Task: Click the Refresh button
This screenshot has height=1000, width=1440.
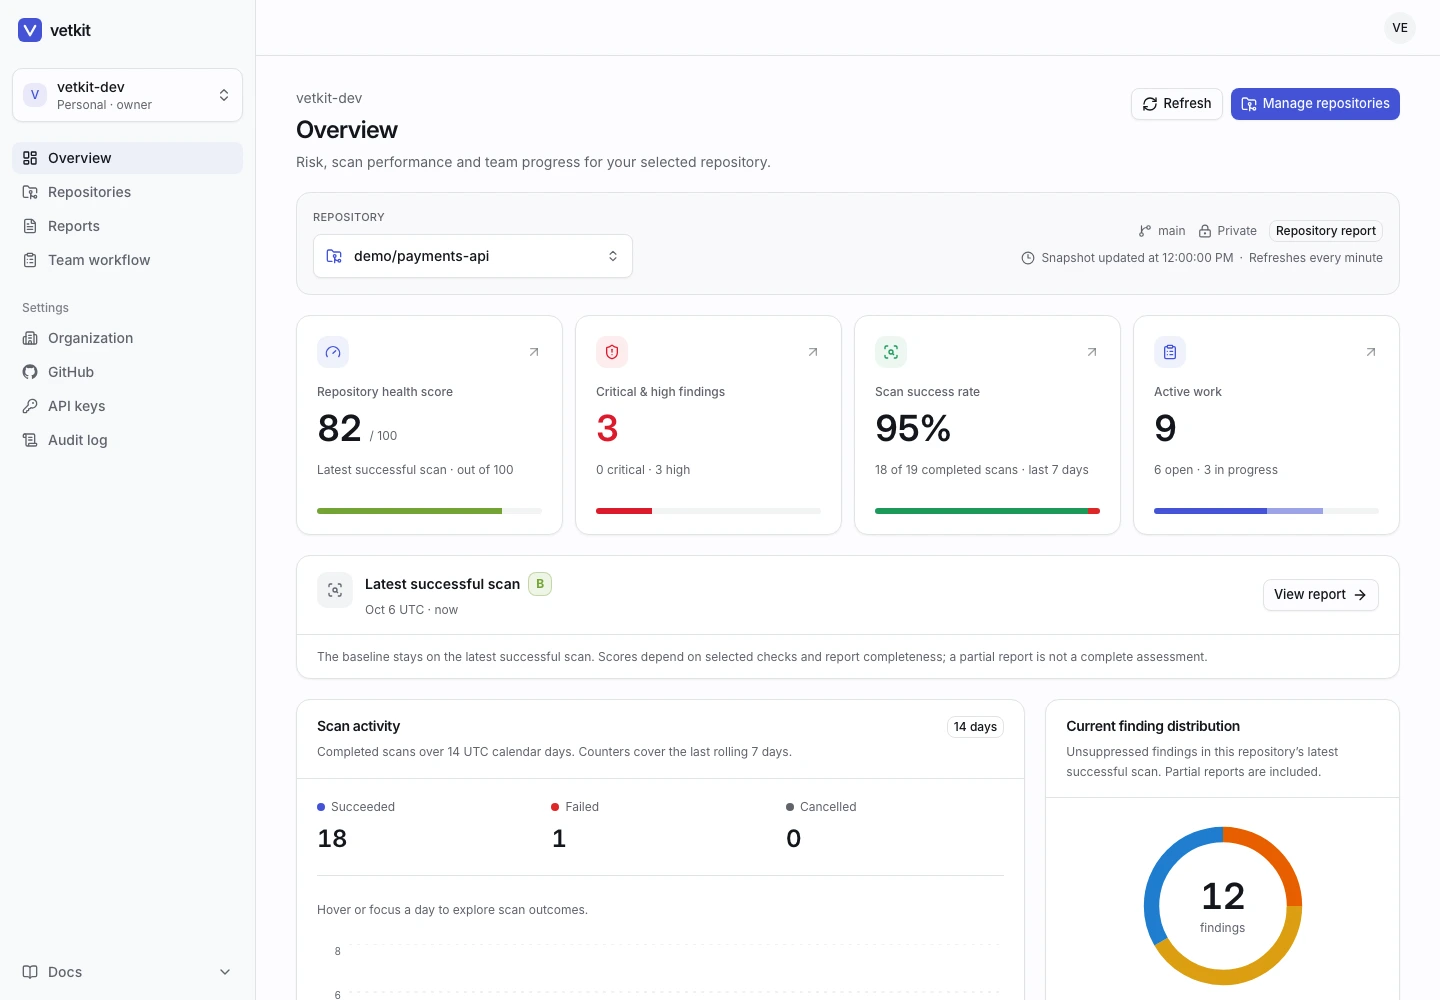Action: pos(1176,104)
